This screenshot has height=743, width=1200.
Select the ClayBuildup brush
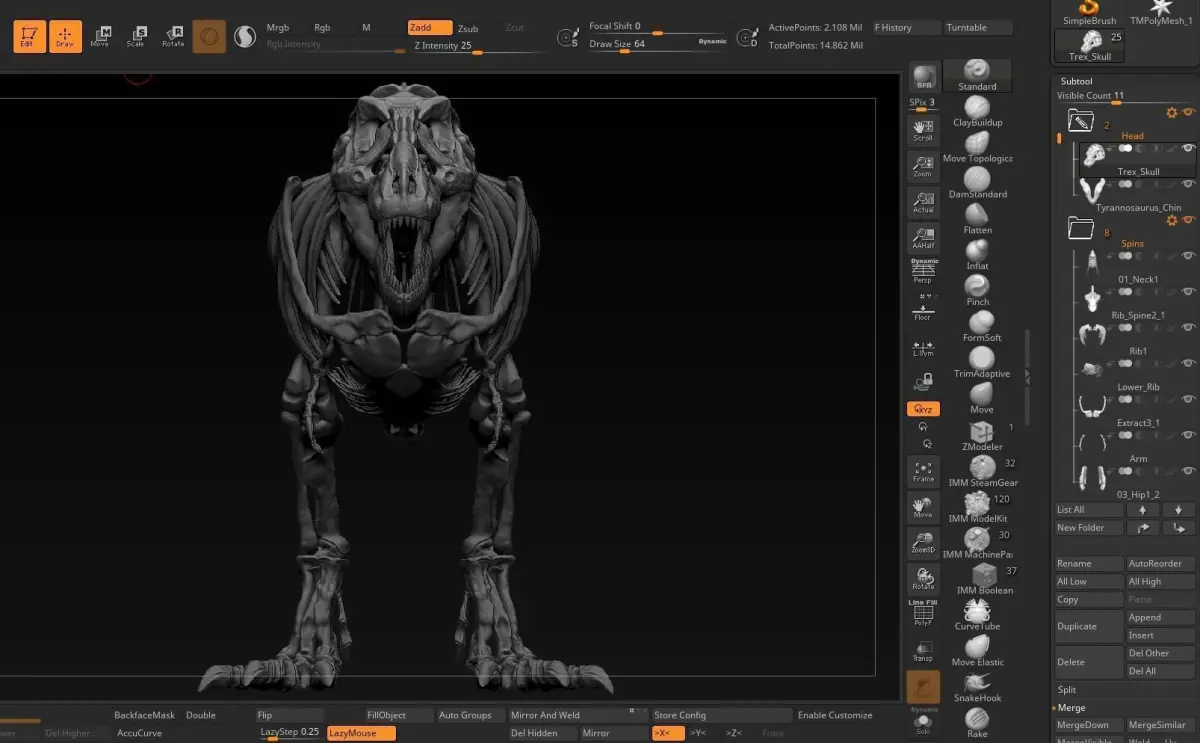(x=977, y=112)
